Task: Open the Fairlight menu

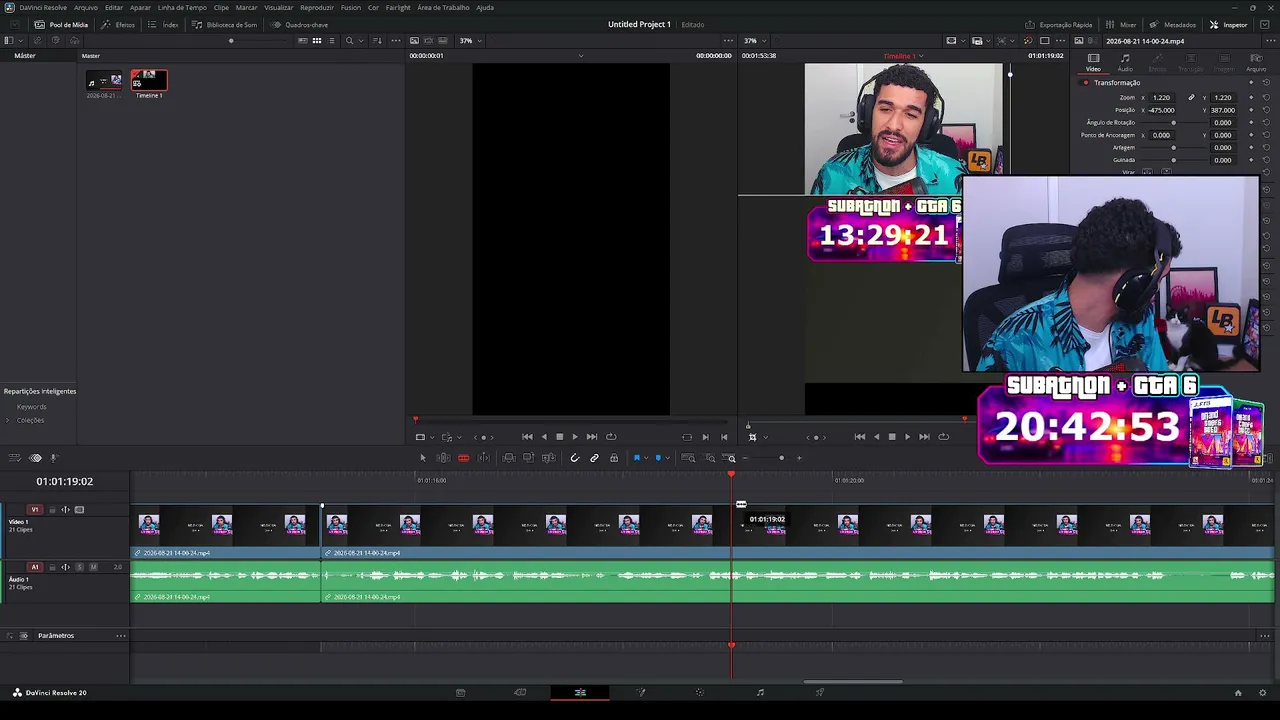Action: click(x=398, y=7)
